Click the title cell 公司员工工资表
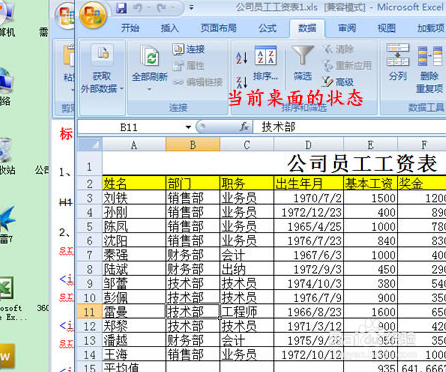This screenshot has height=372, width=446. click(362, 164)
